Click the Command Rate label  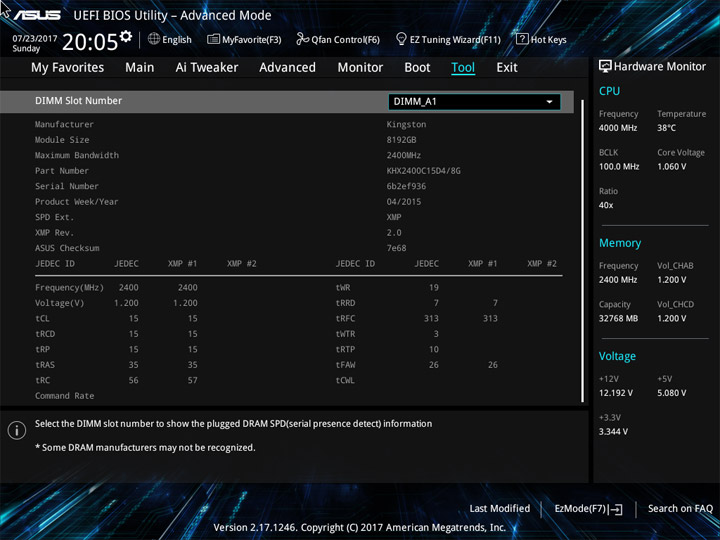pos(65,396)
